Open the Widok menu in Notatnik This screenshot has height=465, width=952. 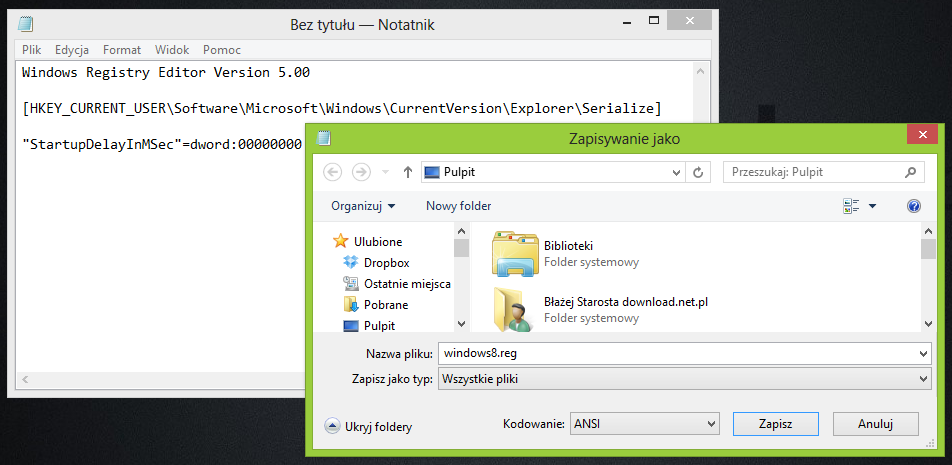pos(172,50)
